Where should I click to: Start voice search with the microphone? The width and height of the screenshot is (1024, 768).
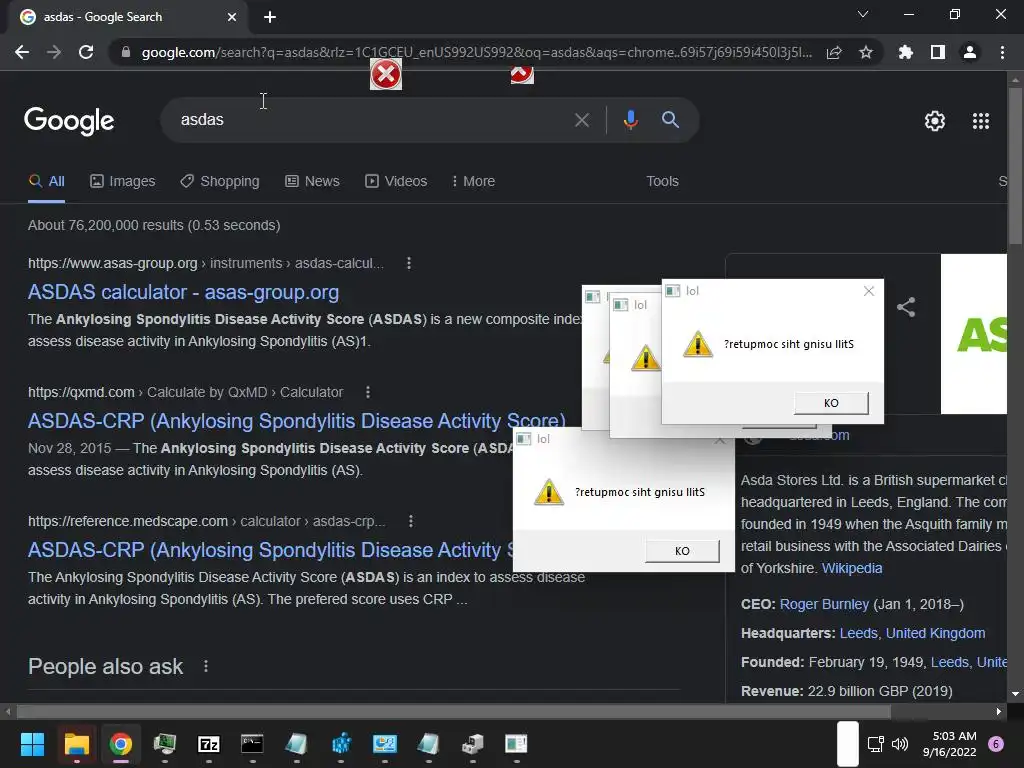(x=631, y=120)
